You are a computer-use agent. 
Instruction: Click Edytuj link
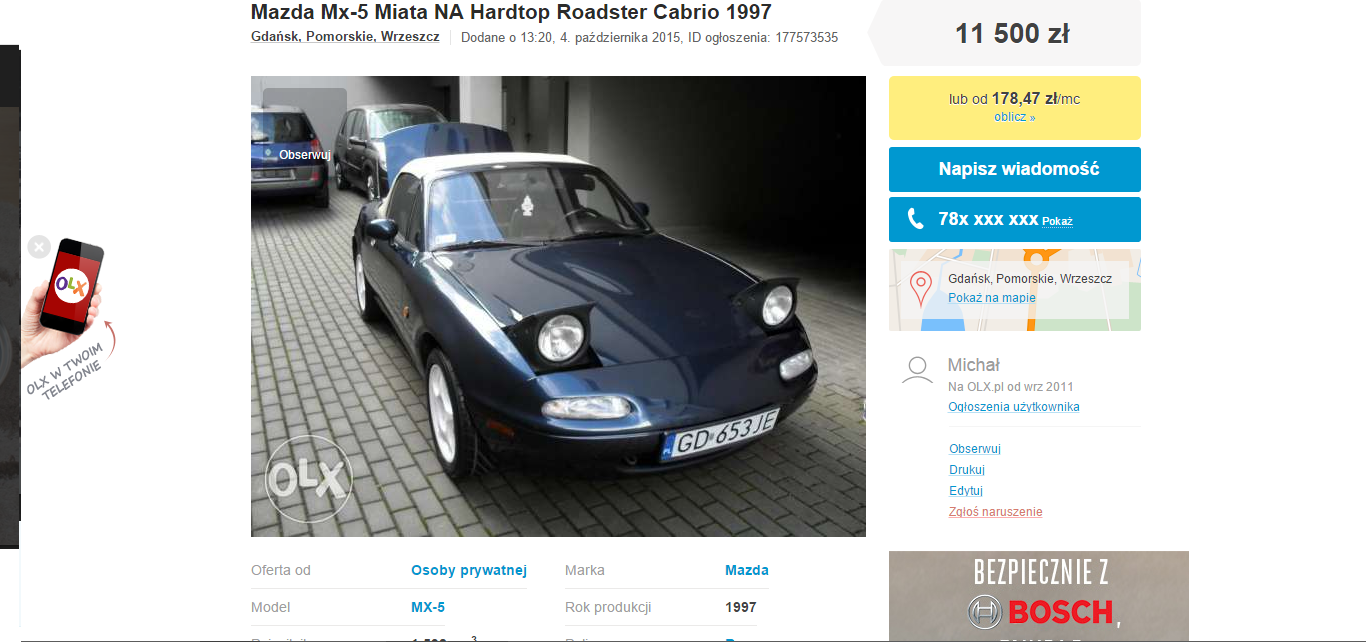tap(965, 491)
